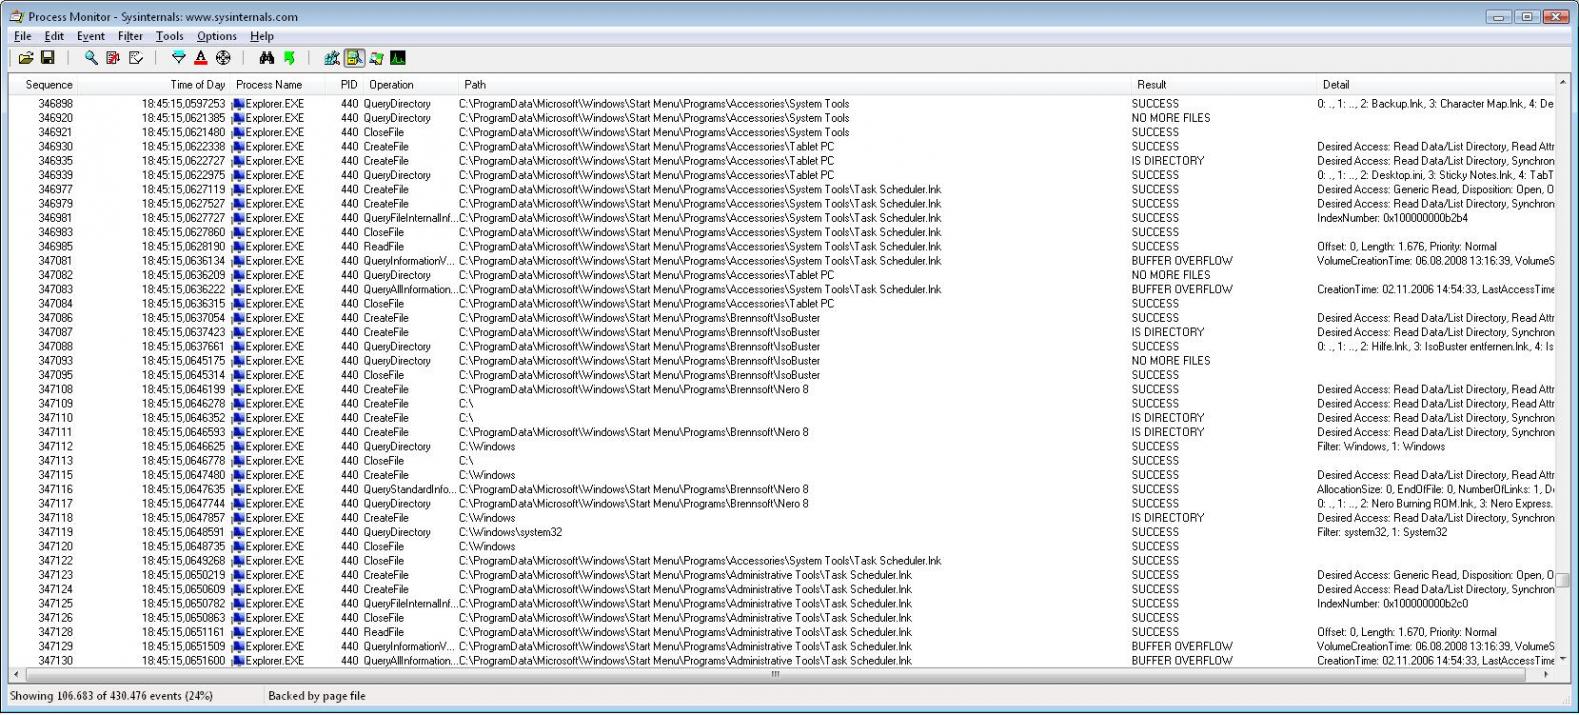The height and width of the screenshot is (715, 1579).
Task: Click the PID column header
Action: [x=345, y=85]
